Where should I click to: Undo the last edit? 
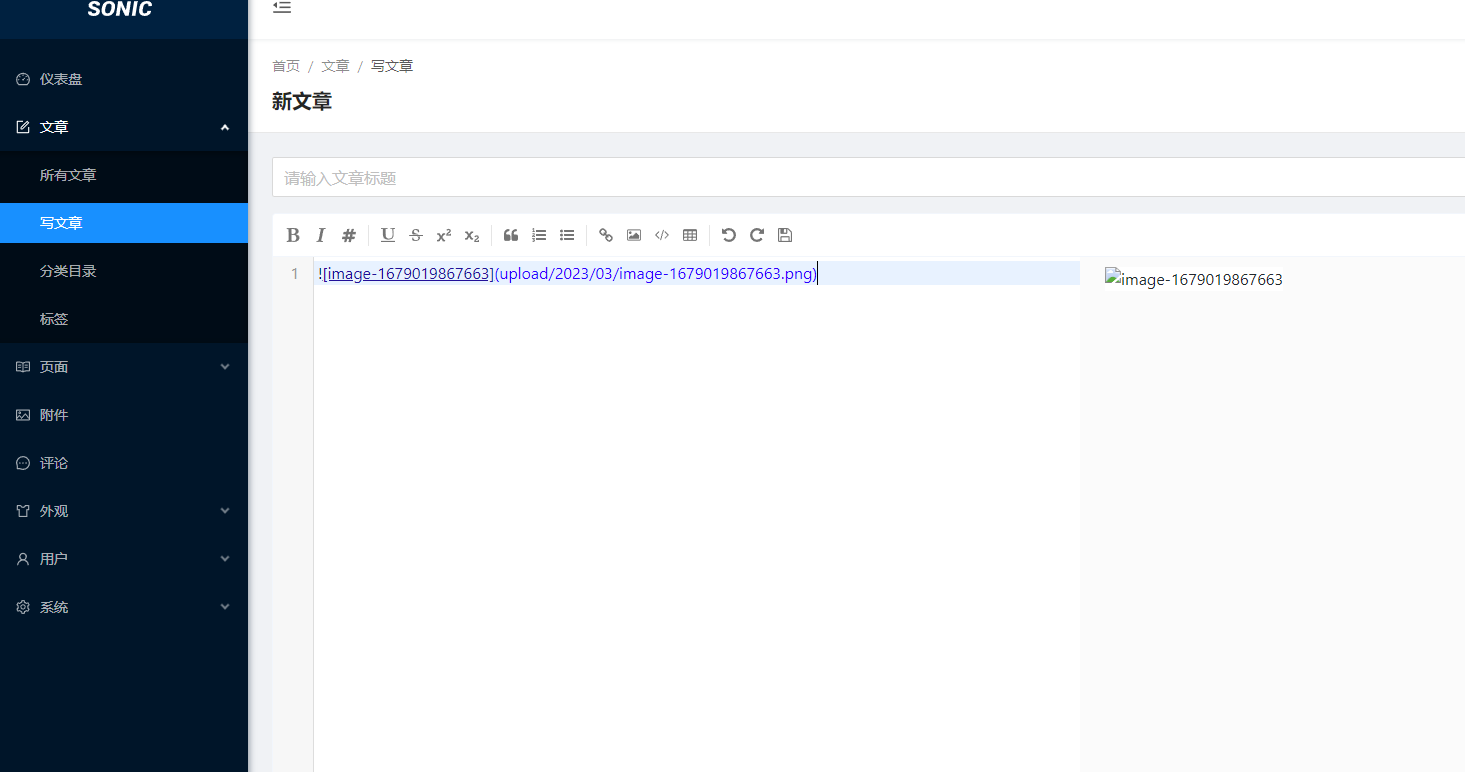click(728, 234)
